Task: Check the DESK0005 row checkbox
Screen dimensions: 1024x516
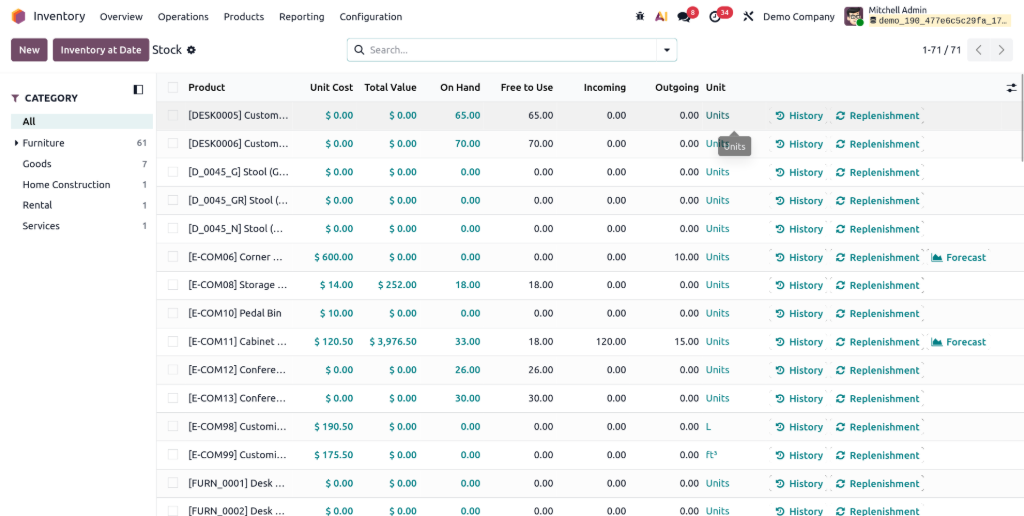Action: click(x=173, y=116)
